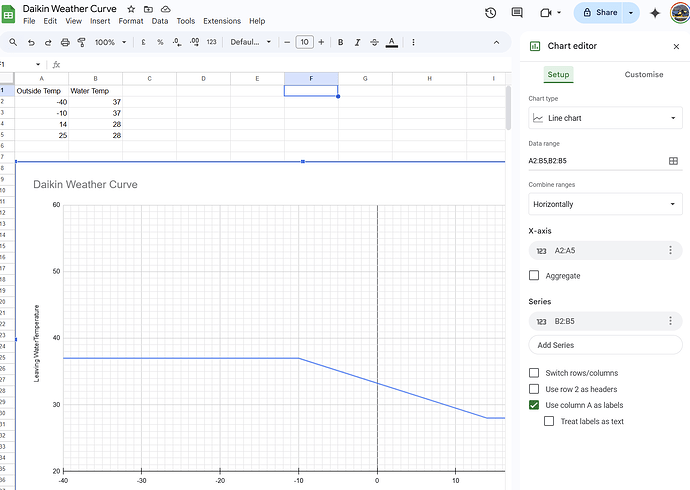Viewport: 690px width, 490px height.
Task: Select the paint format tool
Action: point(82,42)
